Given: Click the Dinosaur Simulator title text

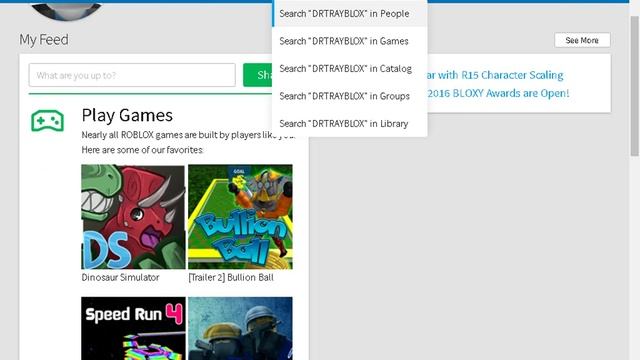Looking at the screenshot, I should pos(120,278).
